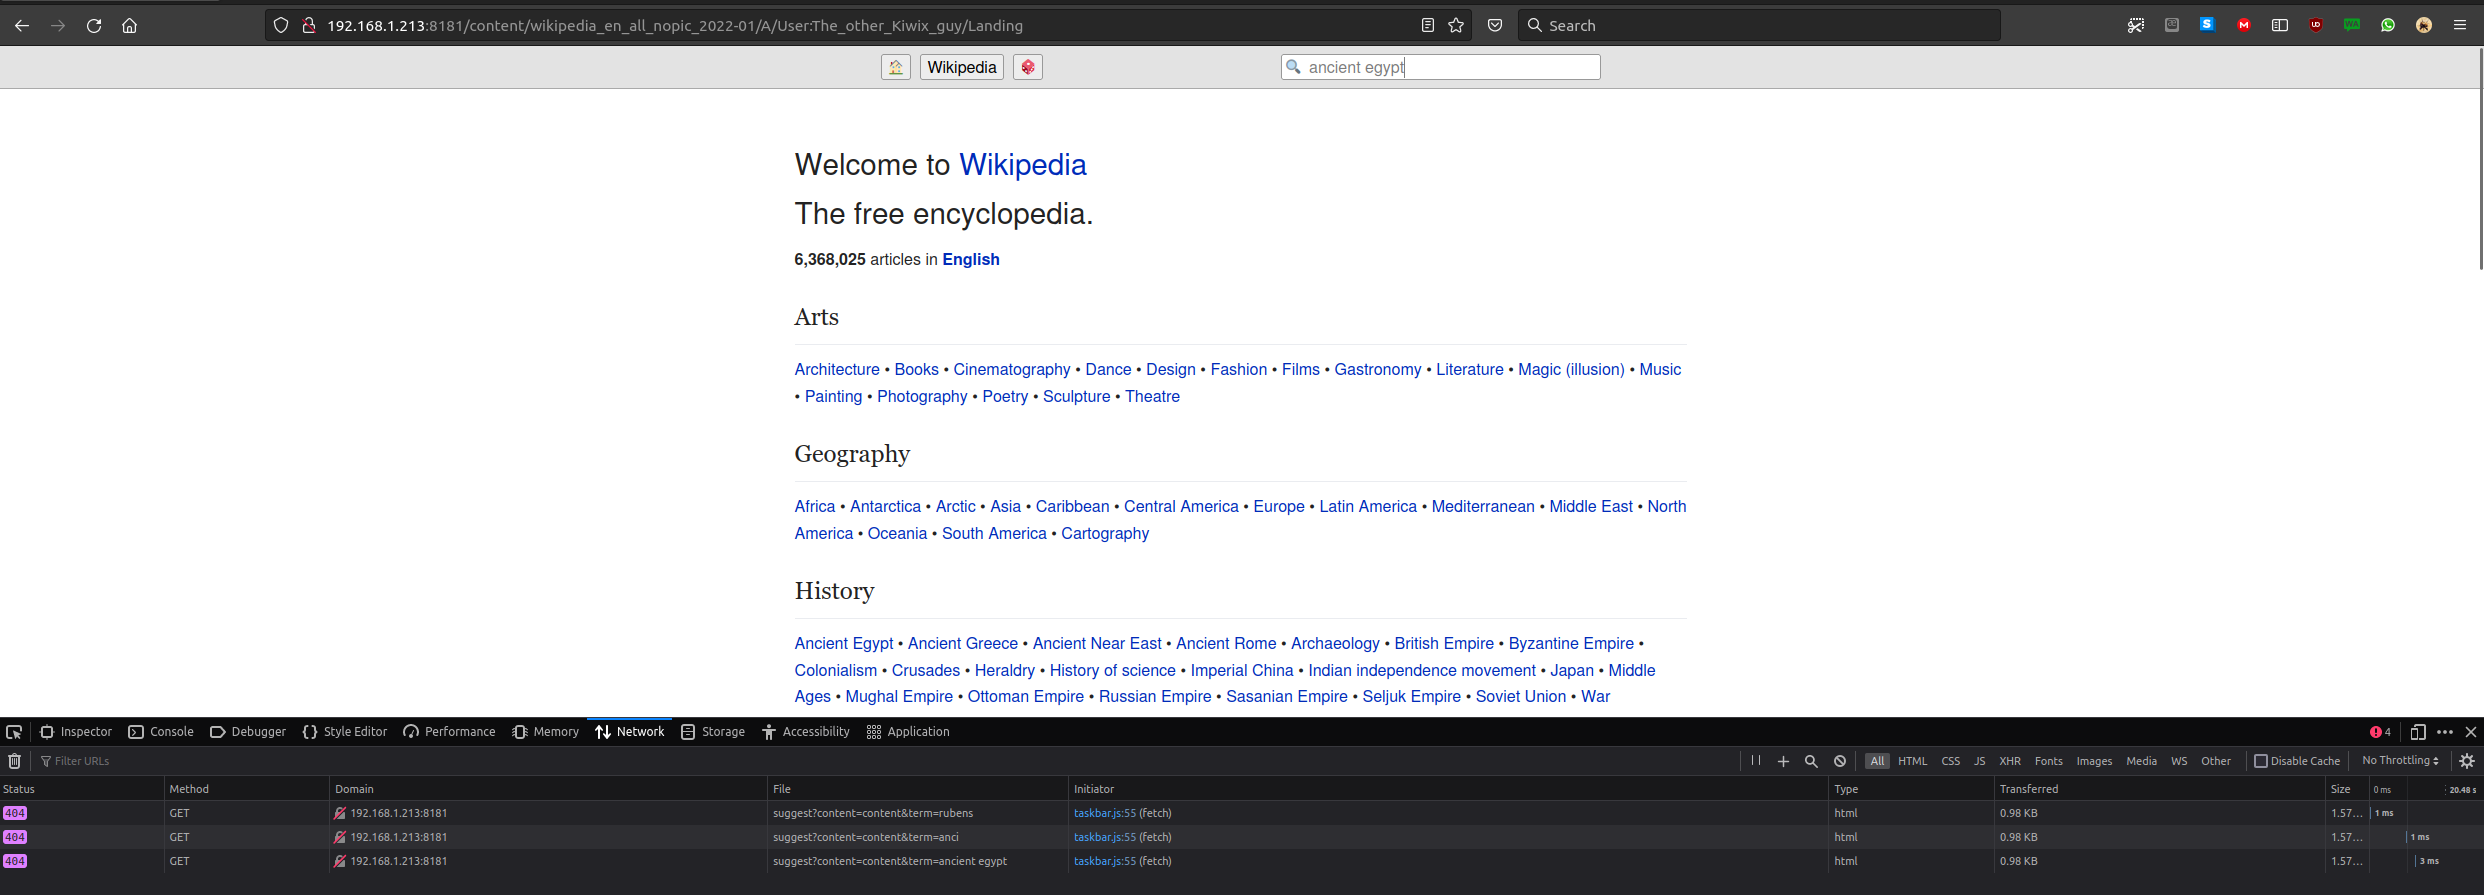Screen dimensions: 2484x895
Task: Sort by the Status column header
Action: [x=82, y=789]
